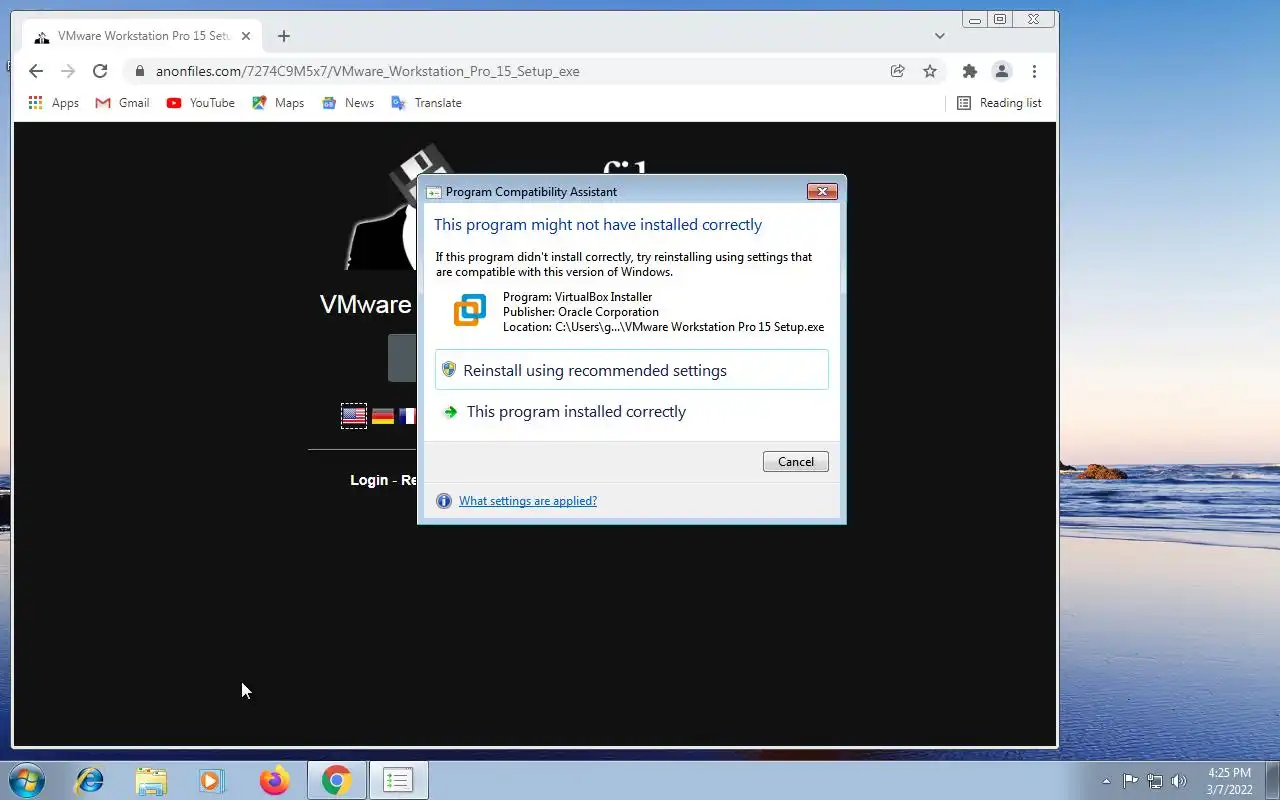
Task: Open the News bookmark
Action: click(x=348, y=103)
